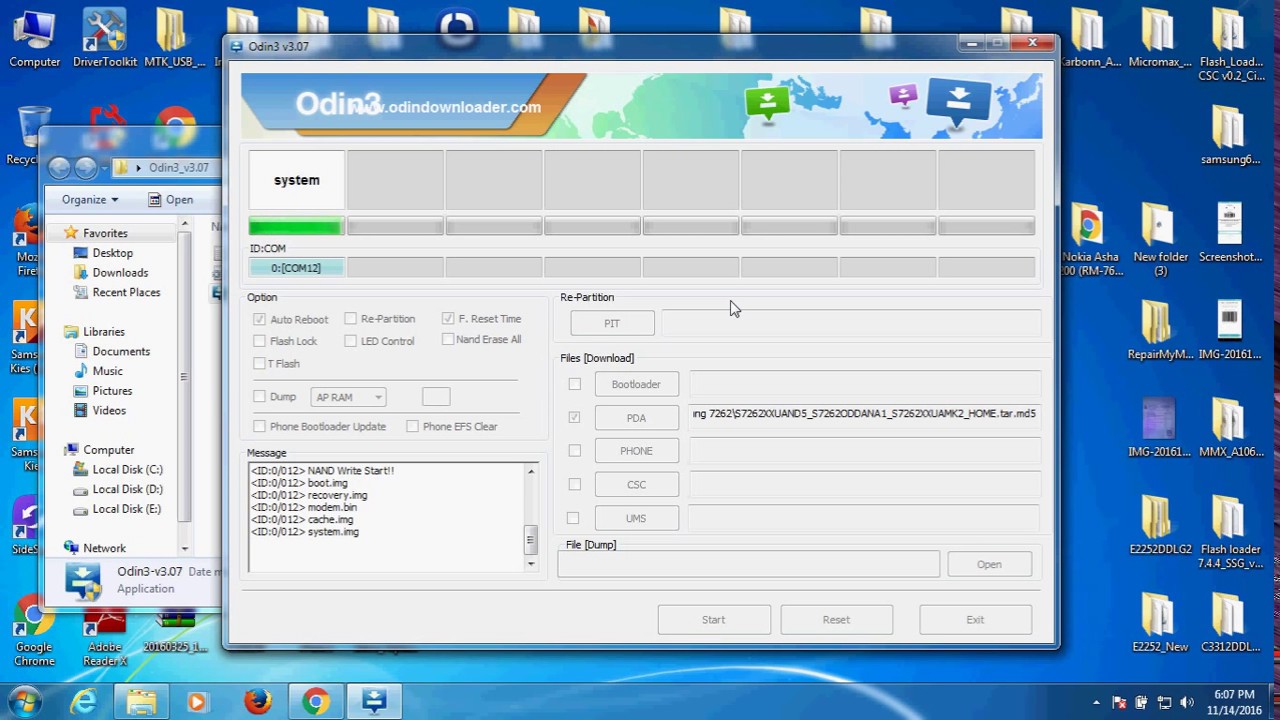Click Windows Start orb
The image size is (1280, 720).
pyautogui.click(x=26, y=702)
